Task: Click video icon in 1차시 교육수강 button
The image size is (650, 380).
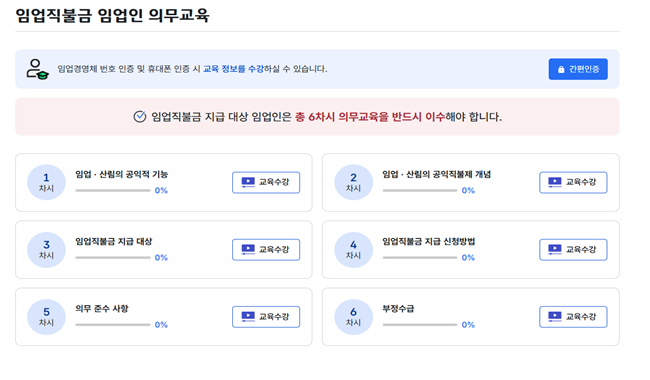Action: (248, 182)
